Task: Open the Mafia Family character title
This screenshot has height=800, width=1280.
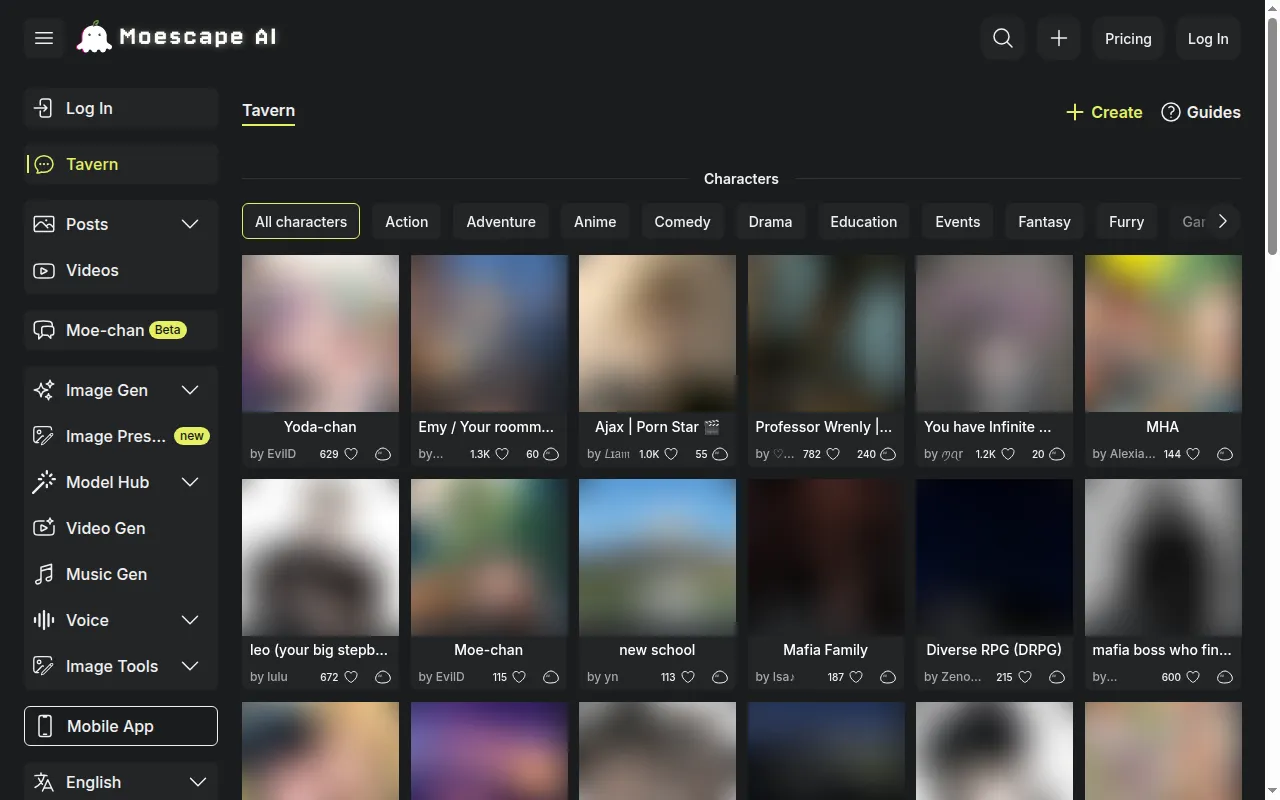Action: pos(825,650)
